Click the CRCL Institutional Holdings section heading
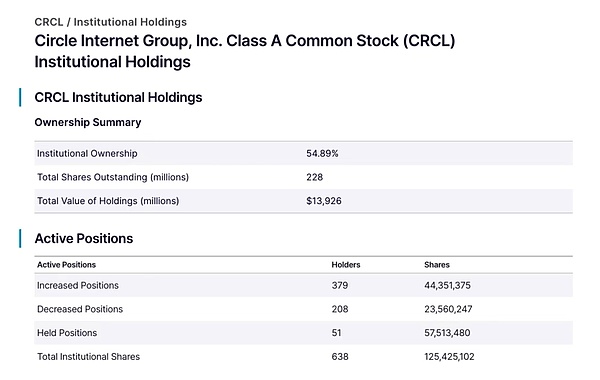The width and height of the screenshot is (600, 380). [118, 98]
